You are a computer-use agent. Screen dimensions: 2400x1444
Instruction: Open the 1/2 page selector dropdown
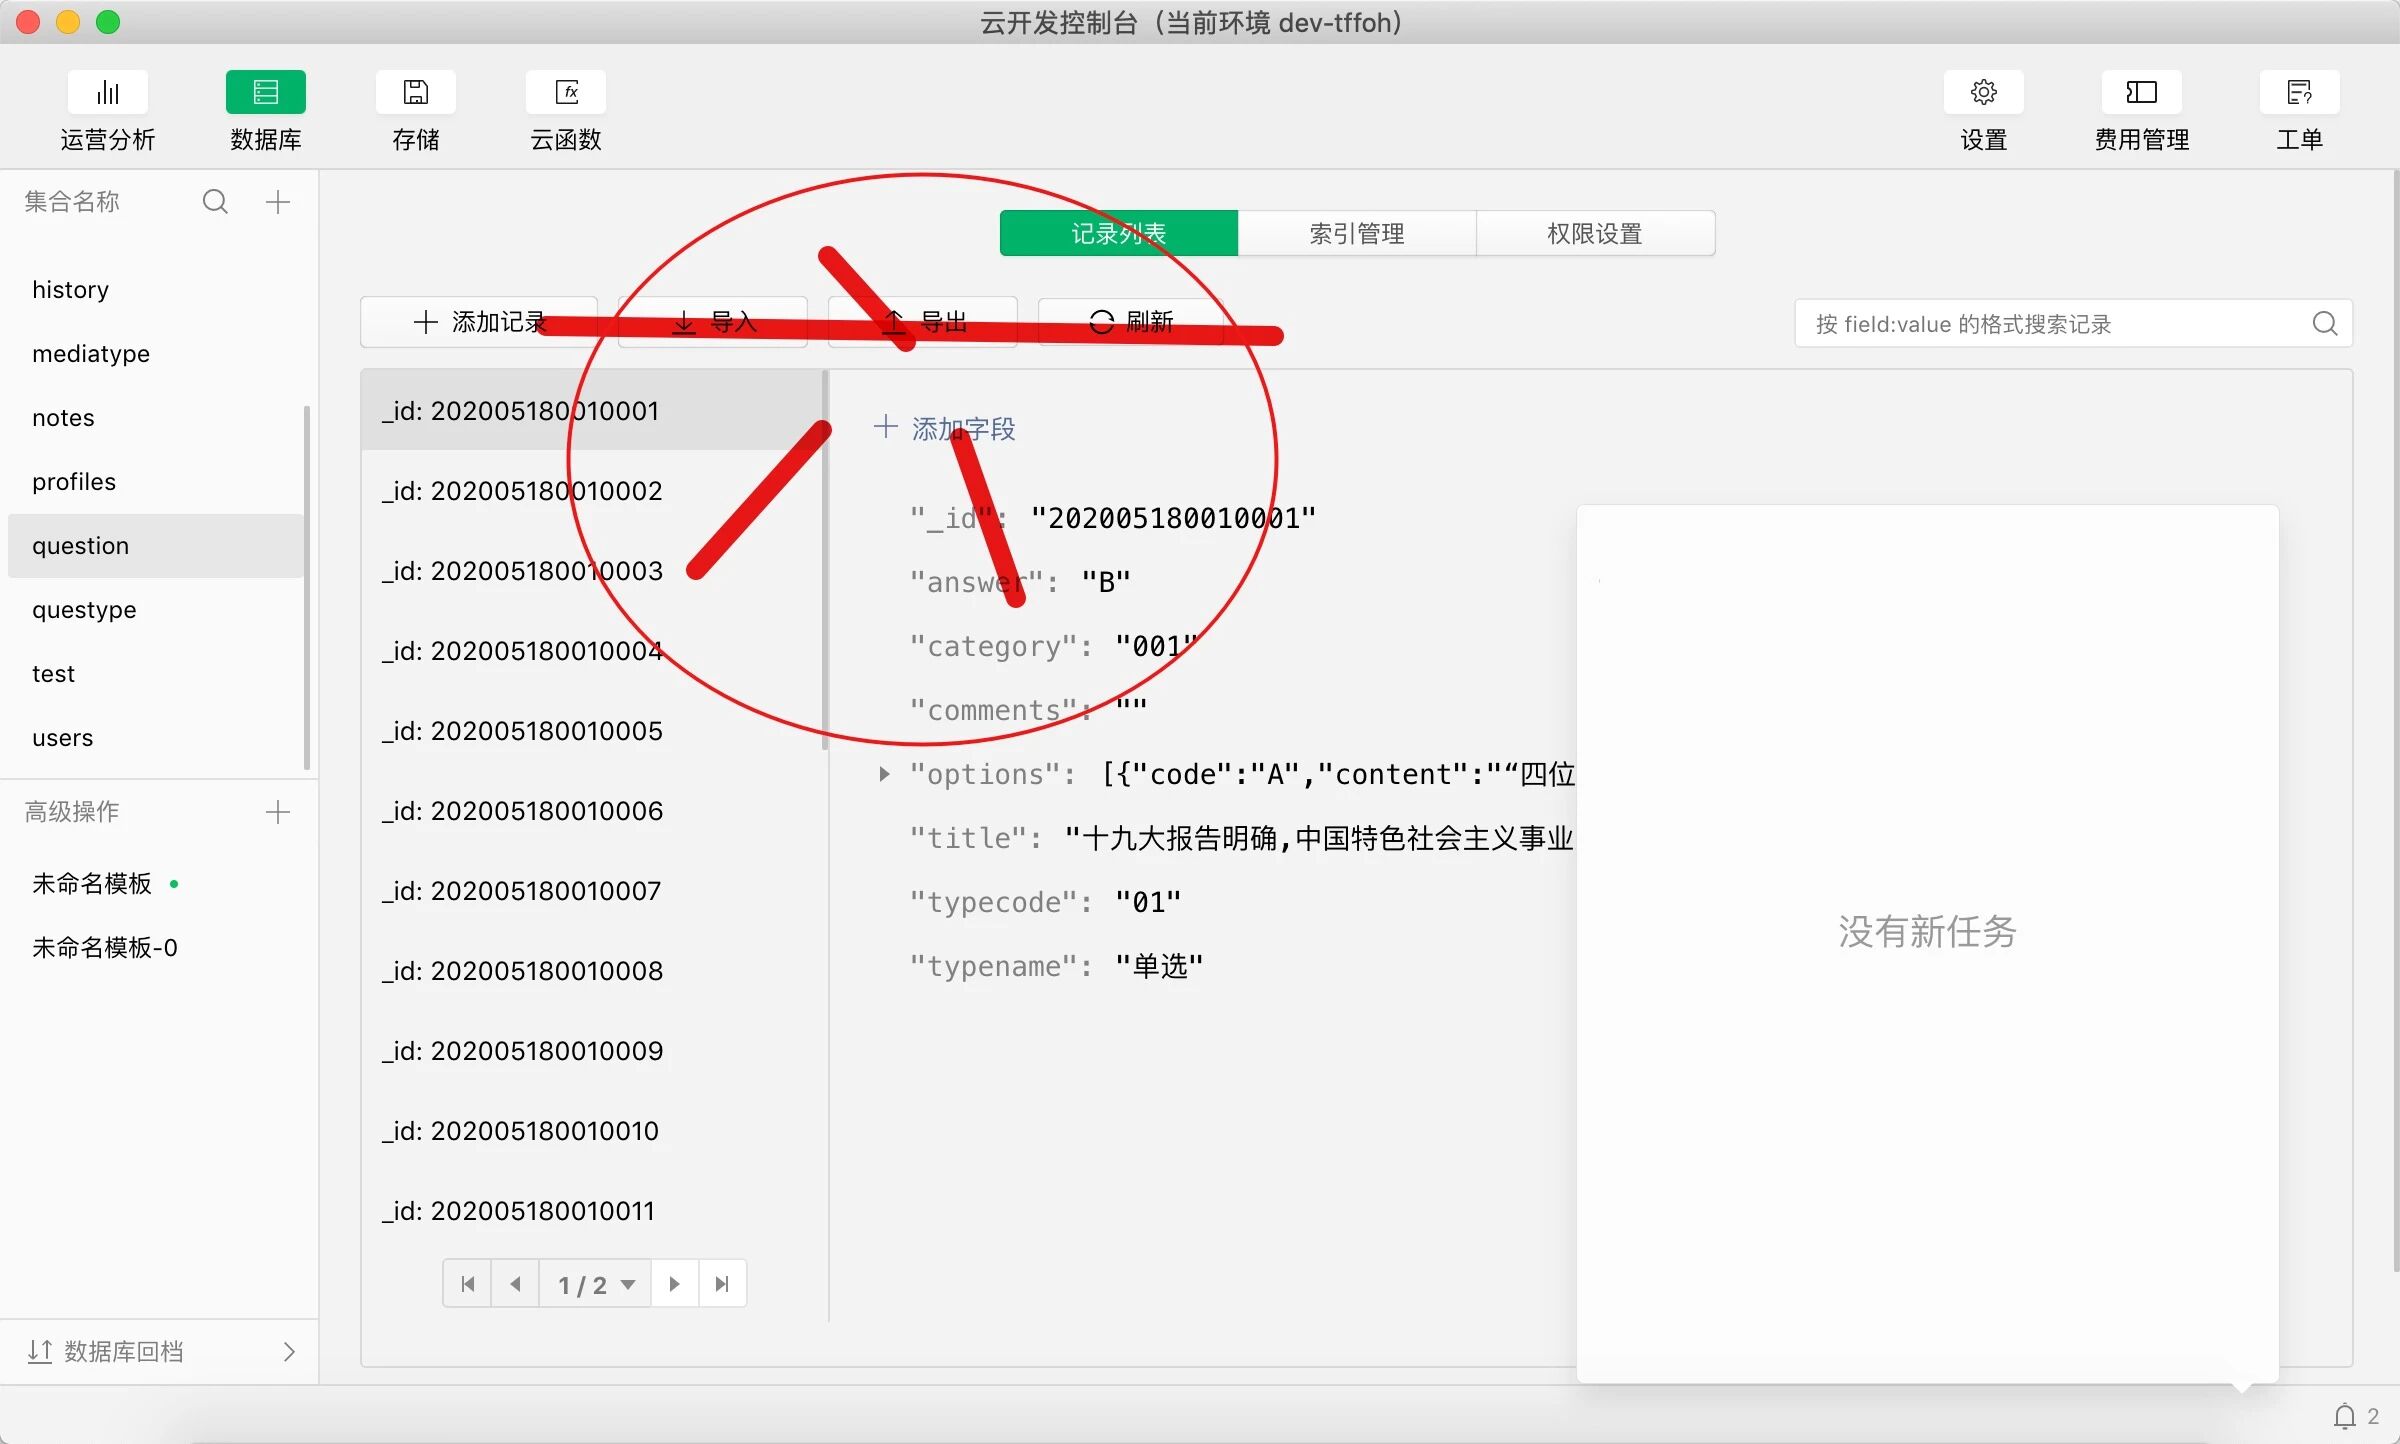click(x=596, y=1284)
